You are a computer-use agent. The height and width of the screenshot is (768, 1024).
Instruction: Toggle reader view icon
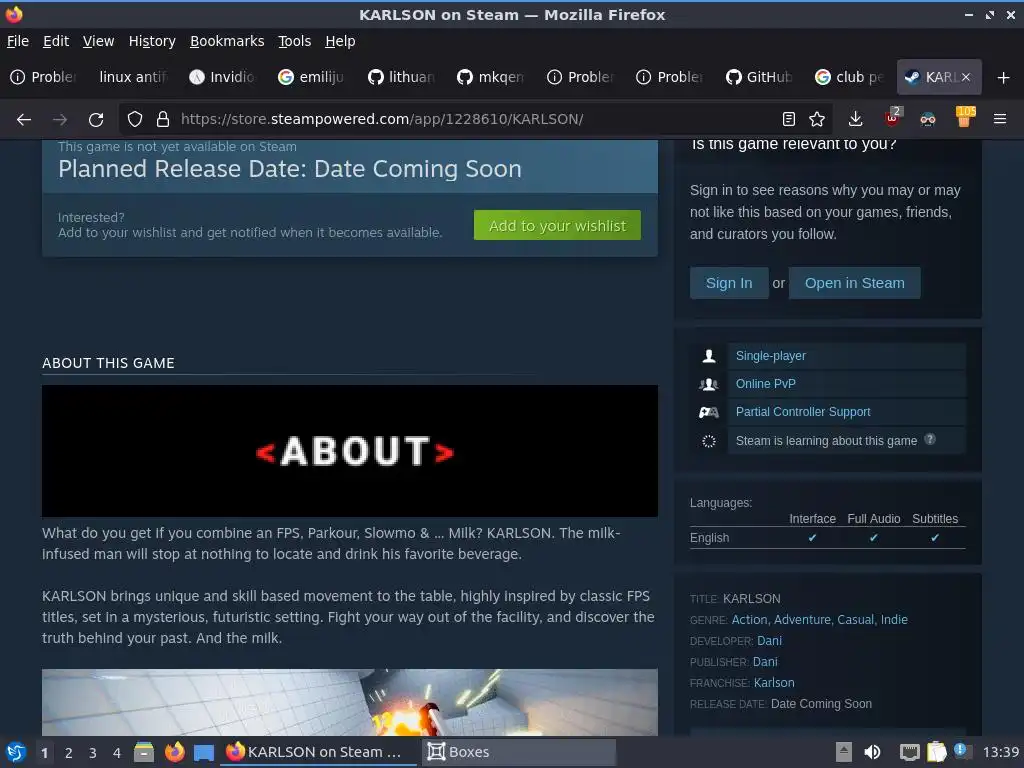pos(789,119)
